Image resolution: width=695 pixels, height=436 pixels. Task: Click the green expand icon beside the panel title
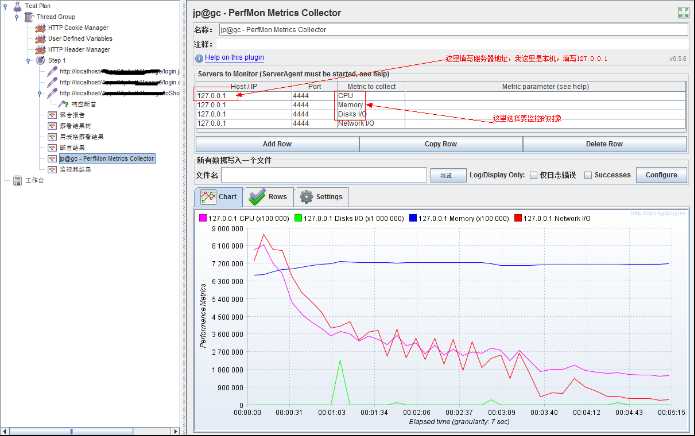(683, 13)
